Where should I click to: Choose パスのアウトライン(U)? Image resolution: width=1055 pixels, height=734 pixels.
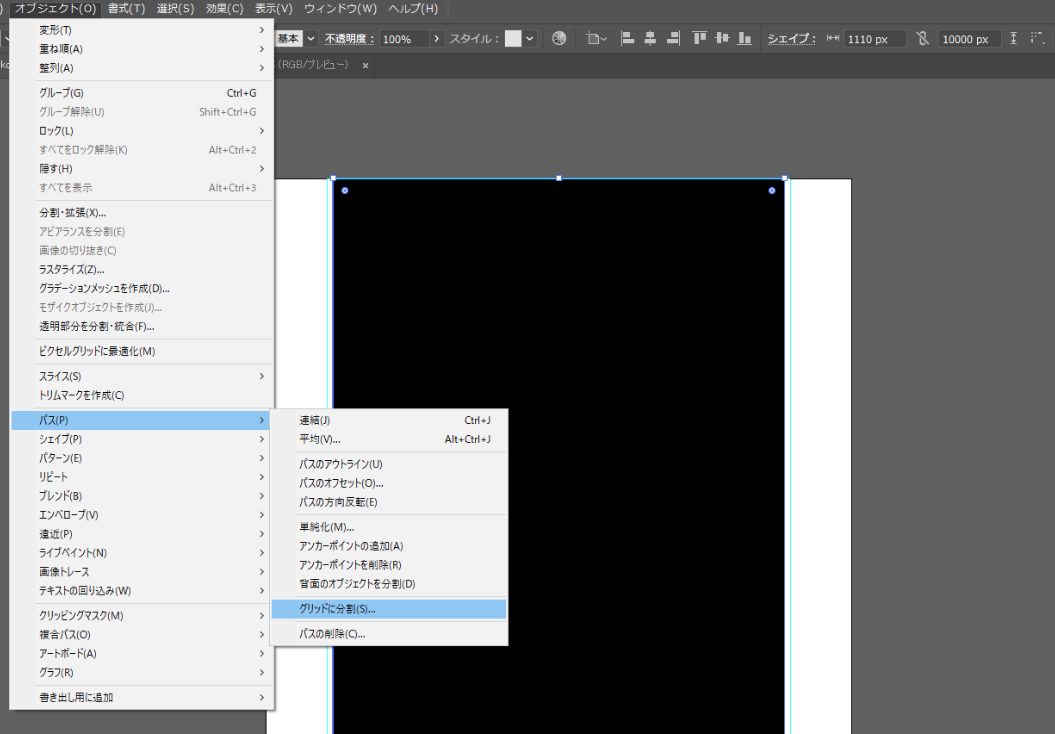pos(389,464)
